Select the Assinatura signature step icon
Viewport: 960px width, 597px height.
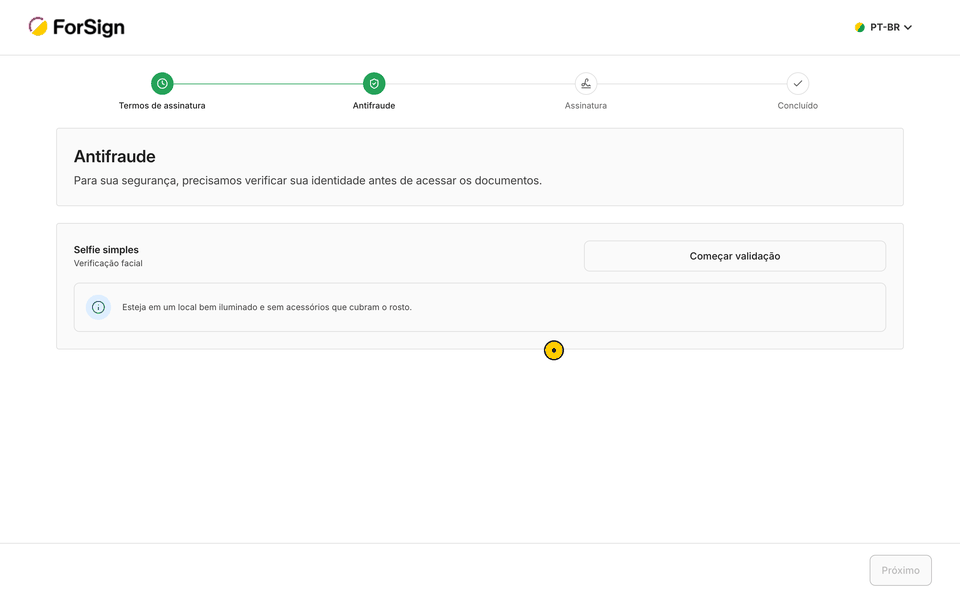[586, 83]
